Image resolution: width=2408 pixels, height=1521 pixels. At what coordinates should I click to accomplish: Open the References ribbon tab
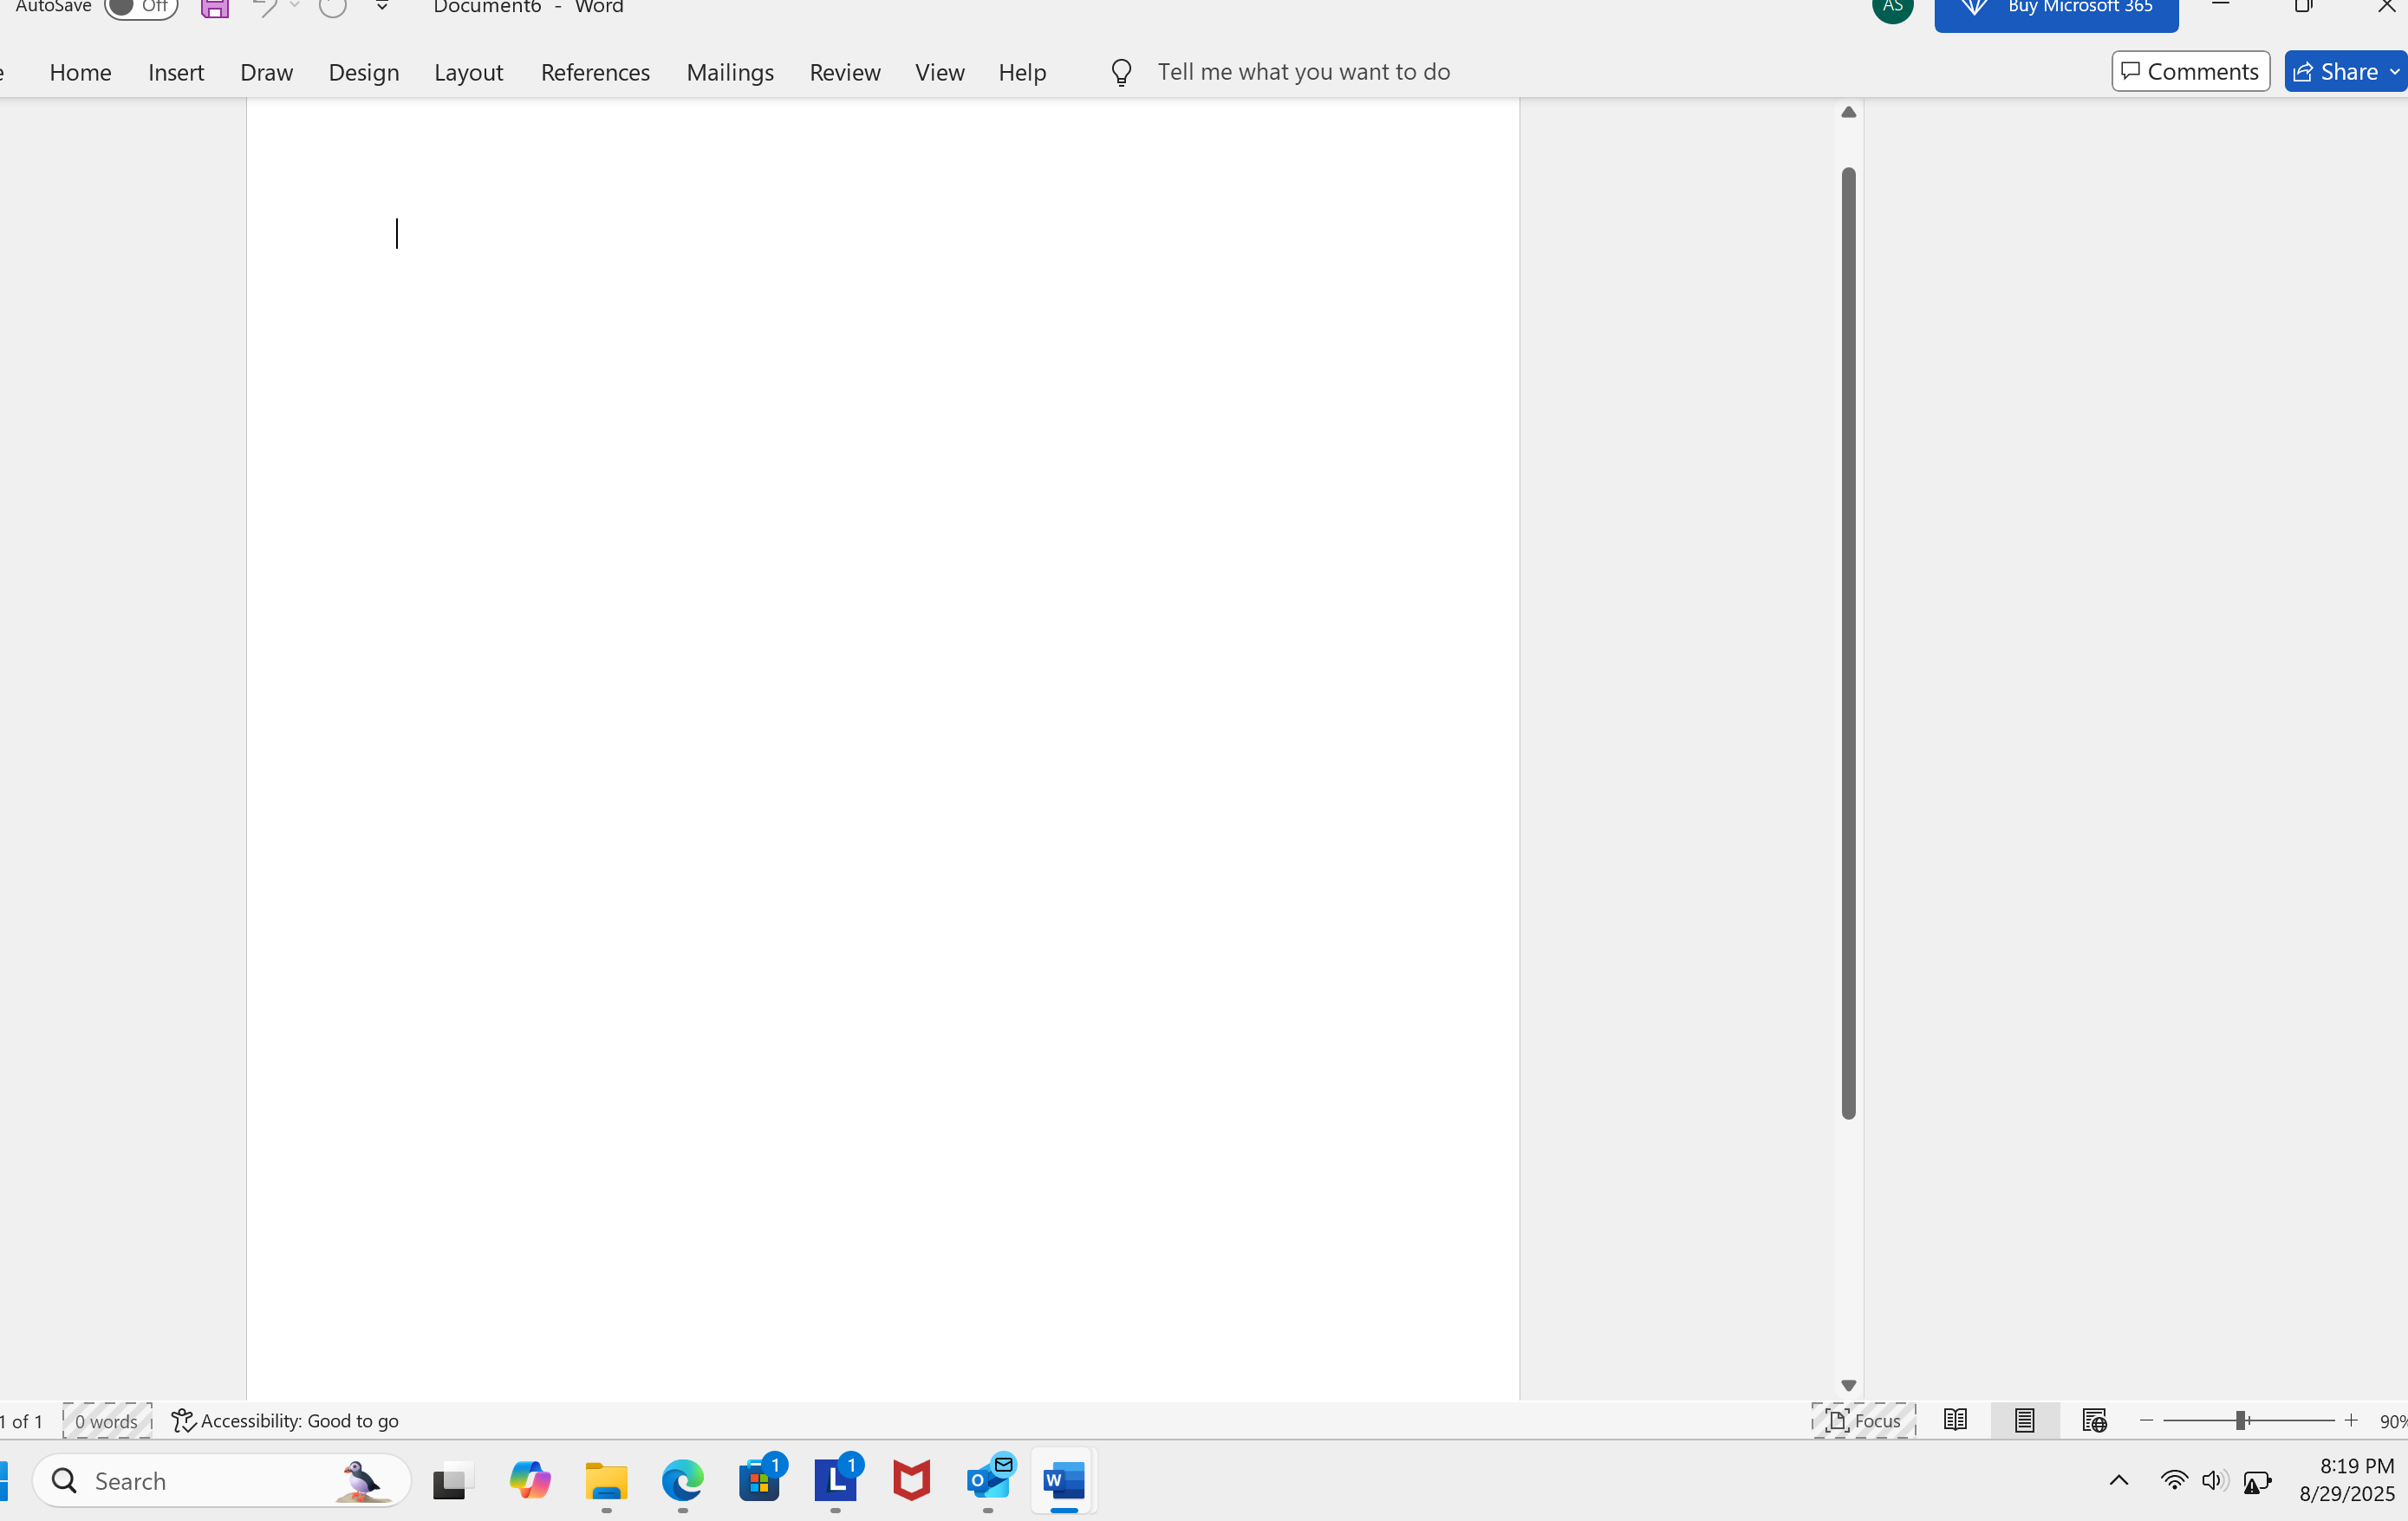(x=595, y=72)
